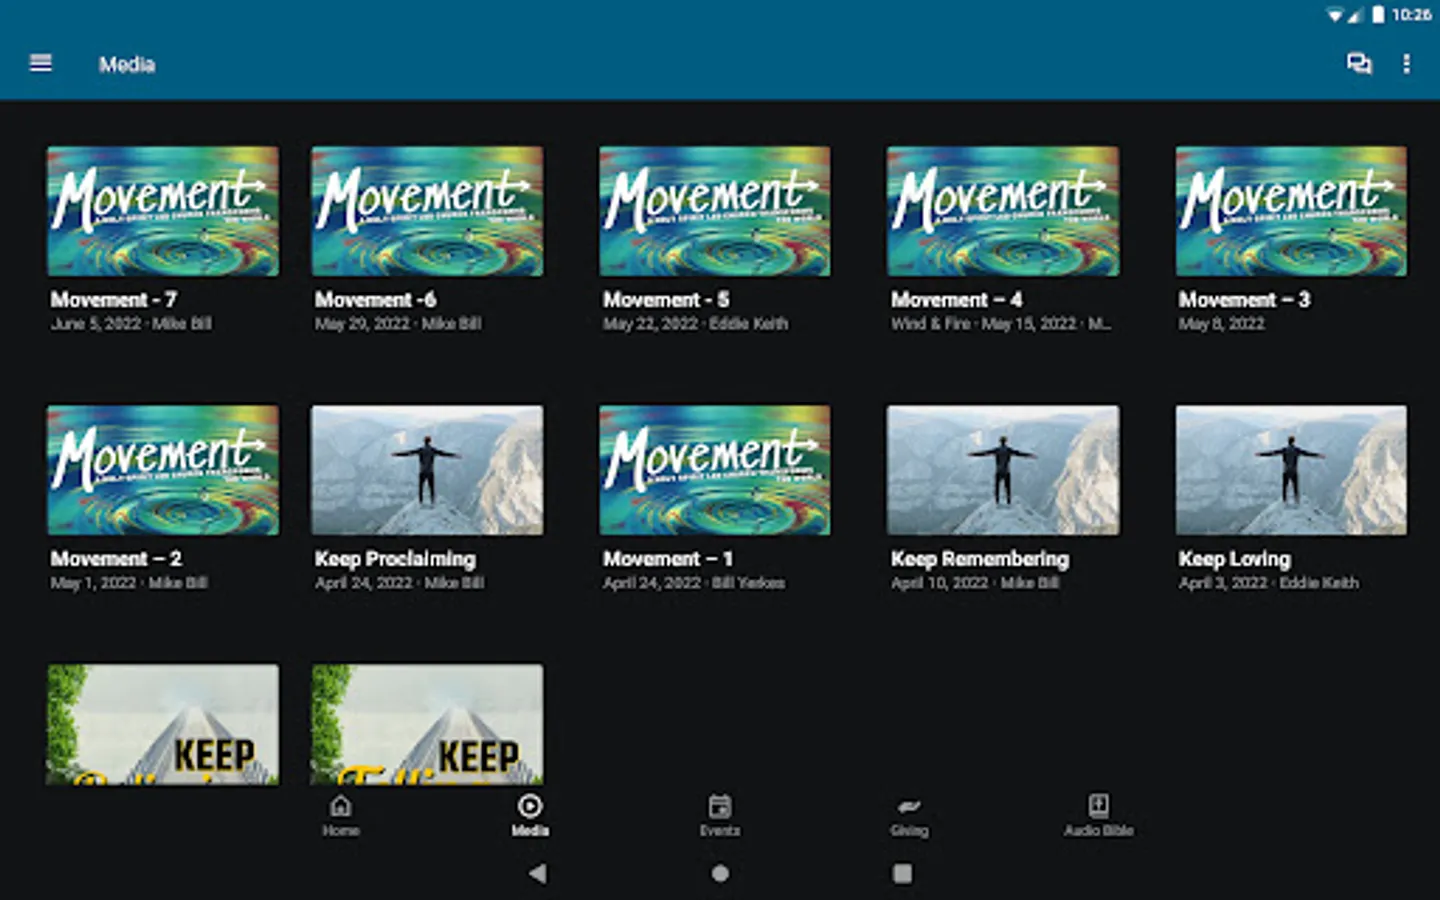The height and width of the screenshot is (900, 1440).
Task: Open the Keep Loving thumbnail
Action: pos(1291,470)
